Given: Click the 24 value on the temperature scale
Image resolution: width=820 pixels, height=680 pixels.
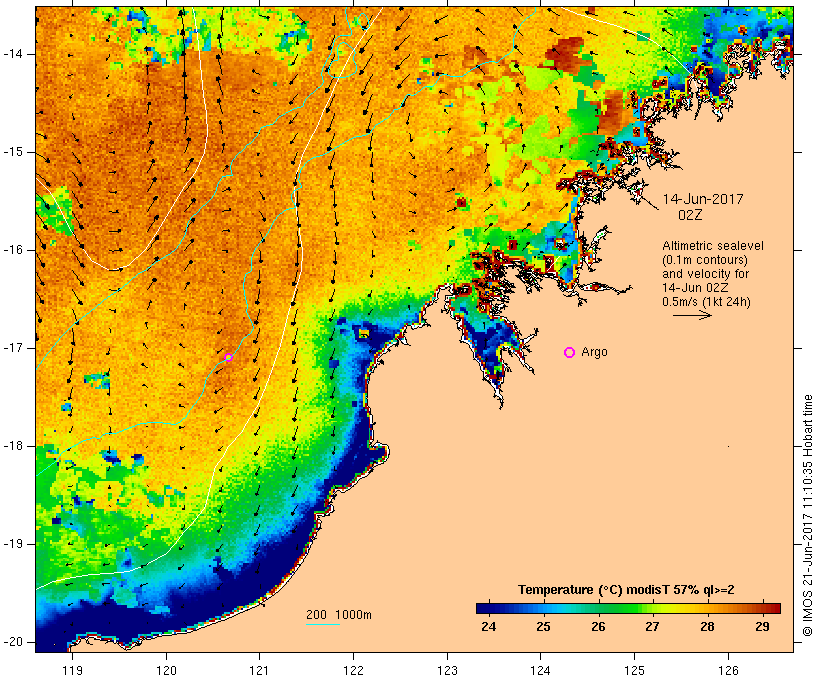Looking at the screenshot, I should (488, 627).
